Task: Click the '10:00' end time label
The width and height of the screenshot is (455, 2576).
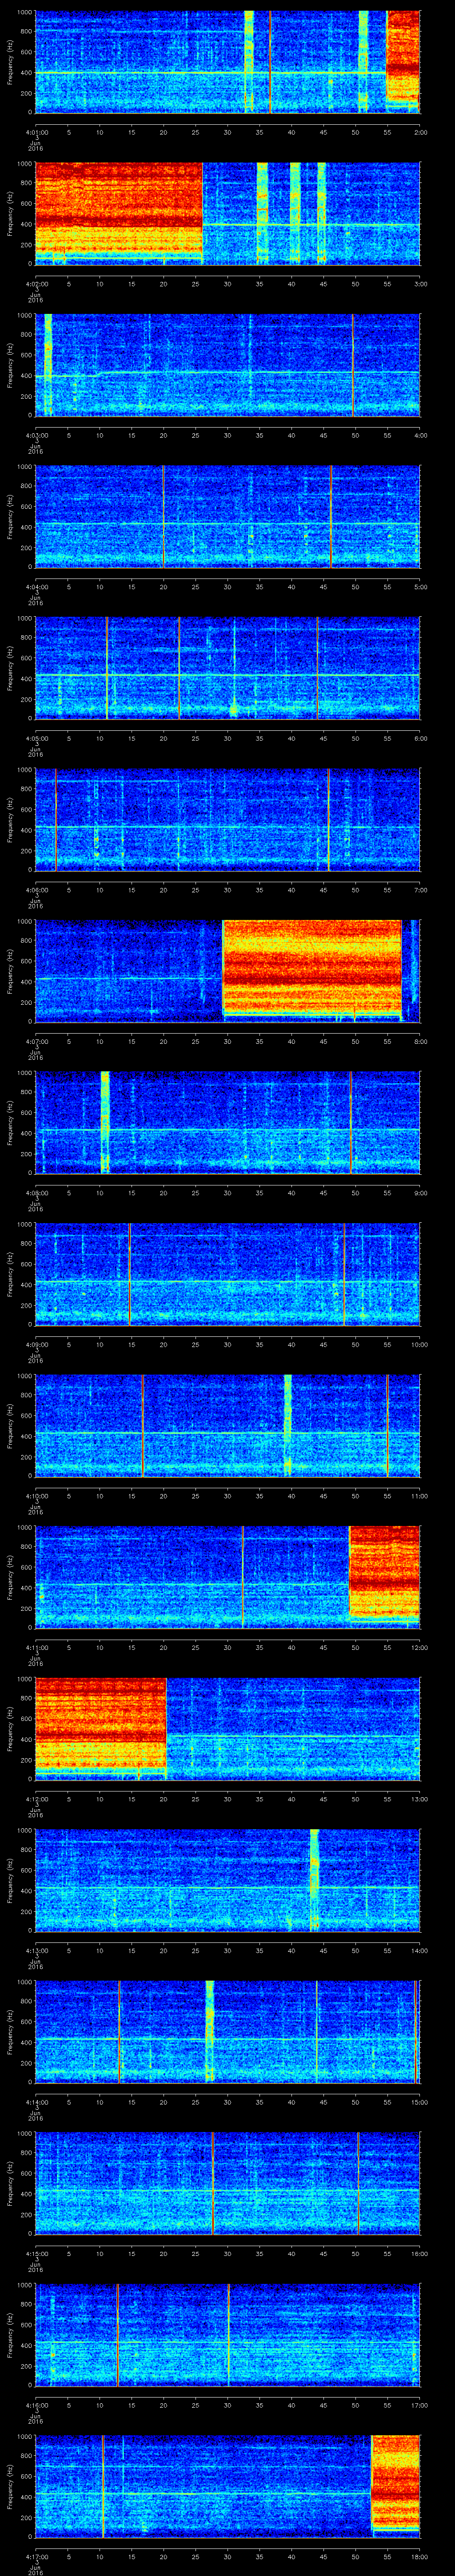Action: coord(419,1344)
